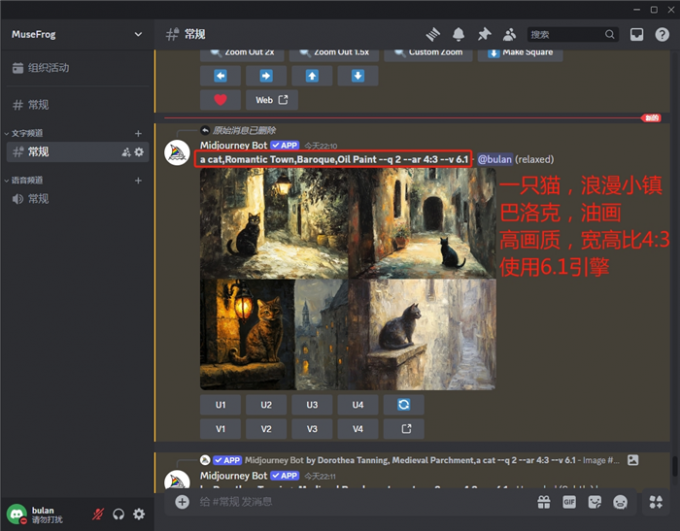
Task: Create variation with V3 button
Action: tap(312, 429)
